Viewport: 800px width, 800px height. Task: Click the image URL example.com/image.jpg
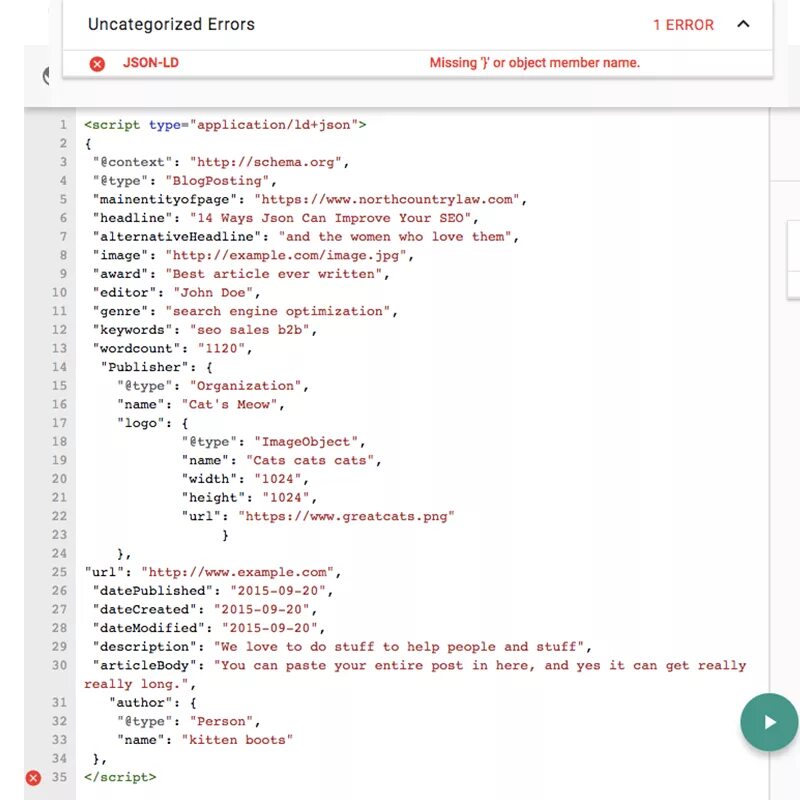[286, 255]
